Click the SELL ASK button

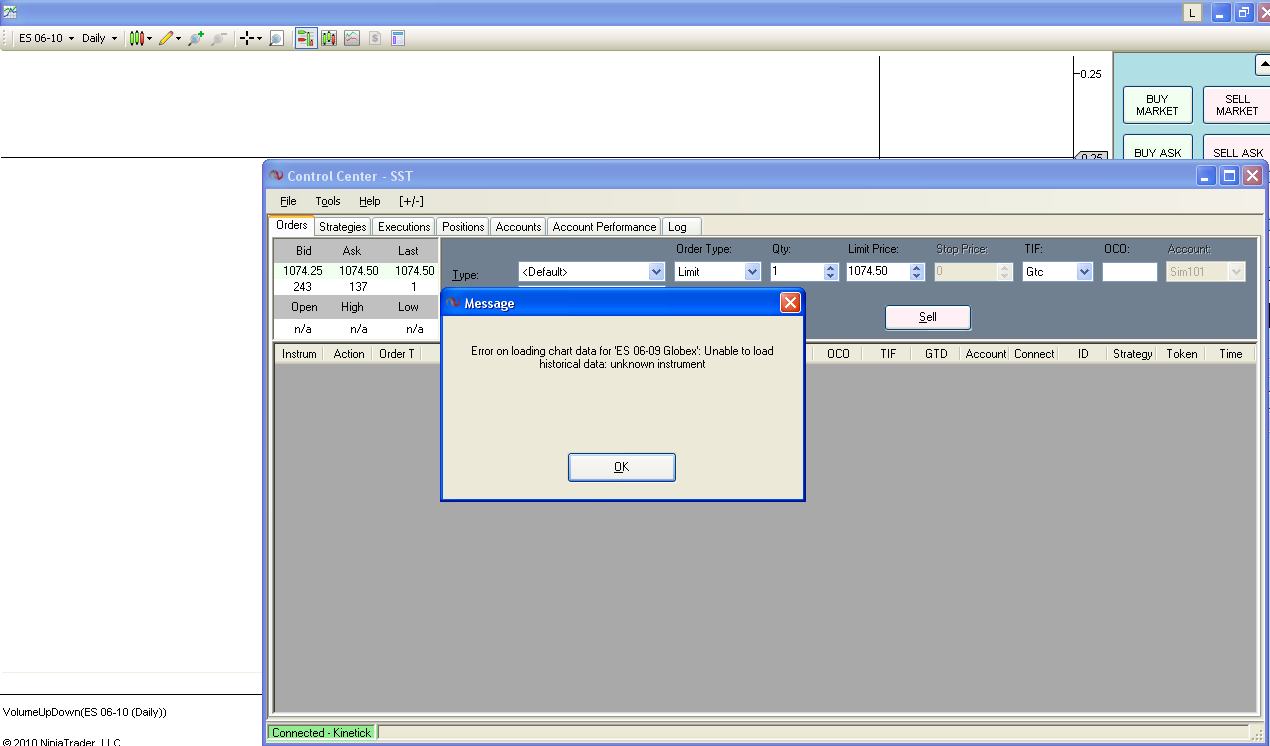(1237, 148)
